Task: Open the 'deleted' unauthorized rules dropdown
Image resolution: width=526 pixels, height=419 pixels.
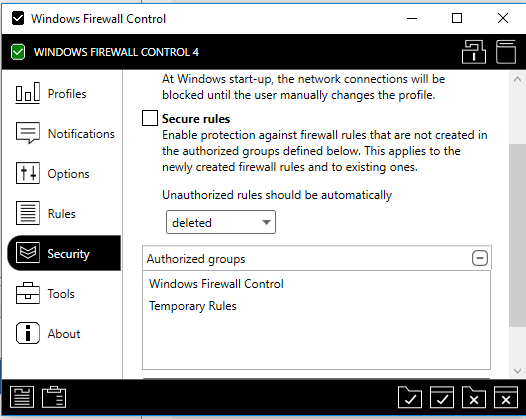Action: coord(221,222)
